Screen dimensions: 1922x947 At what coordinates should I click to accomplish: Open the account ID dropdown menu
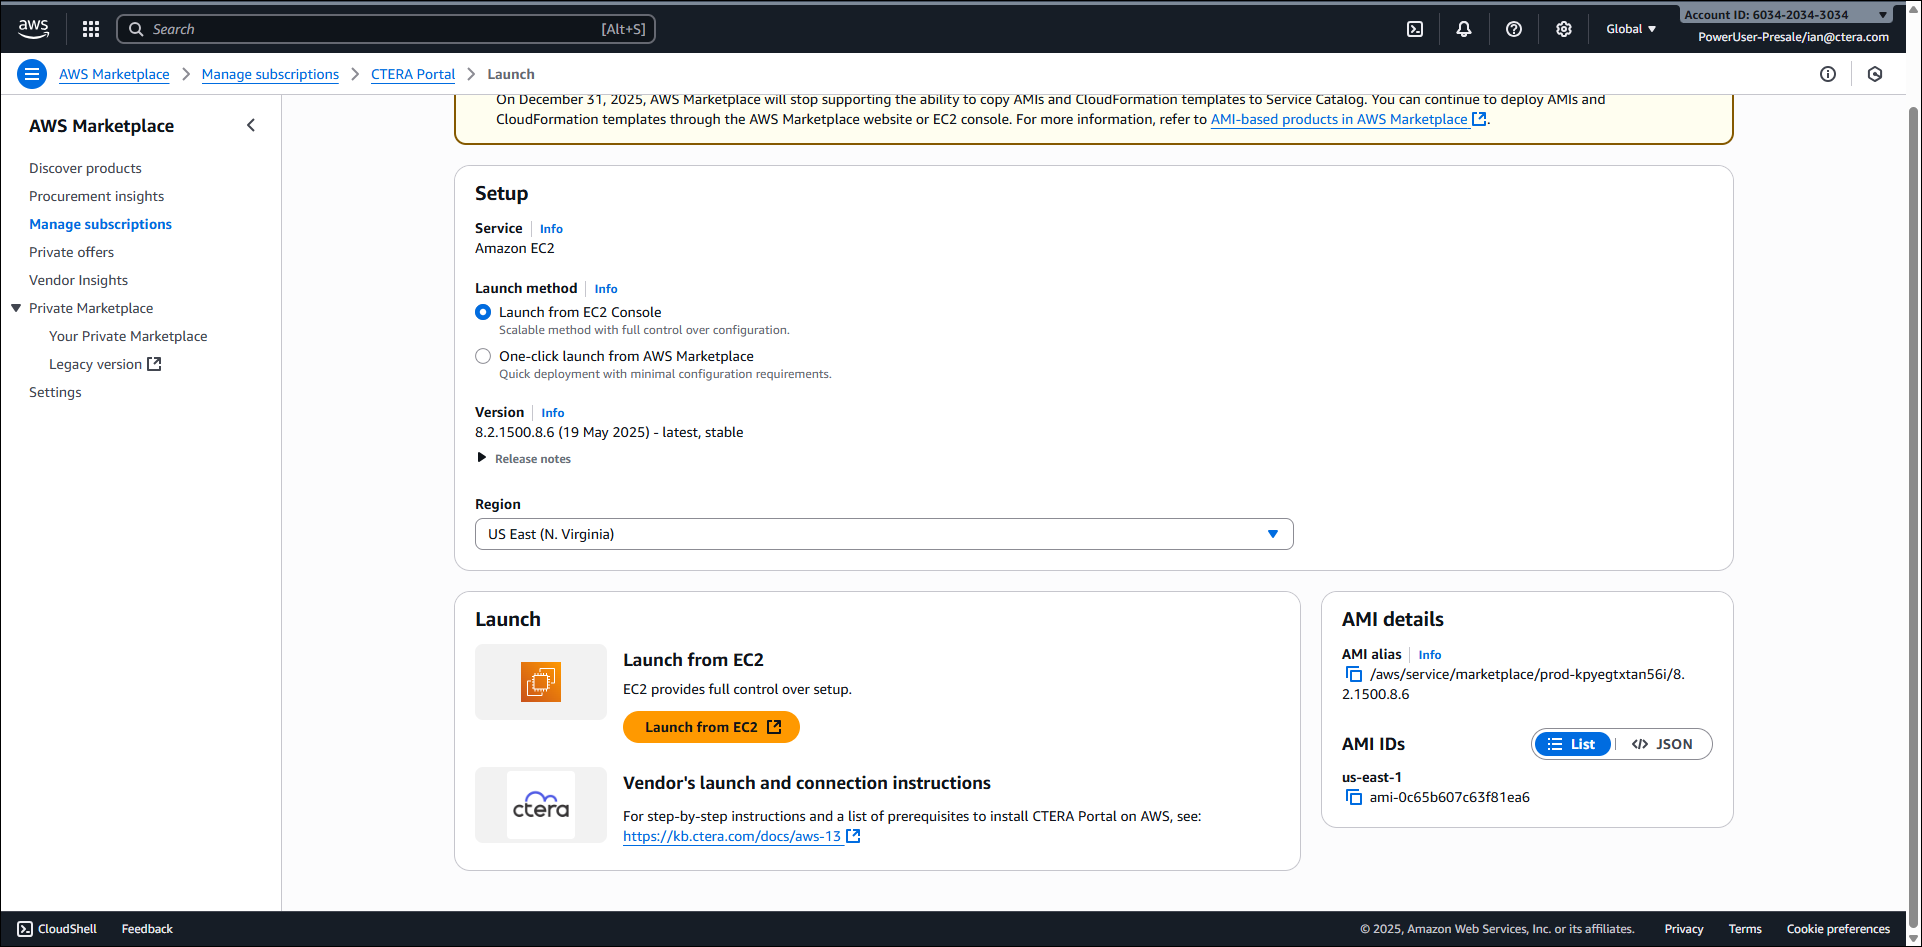[1786, 14]
